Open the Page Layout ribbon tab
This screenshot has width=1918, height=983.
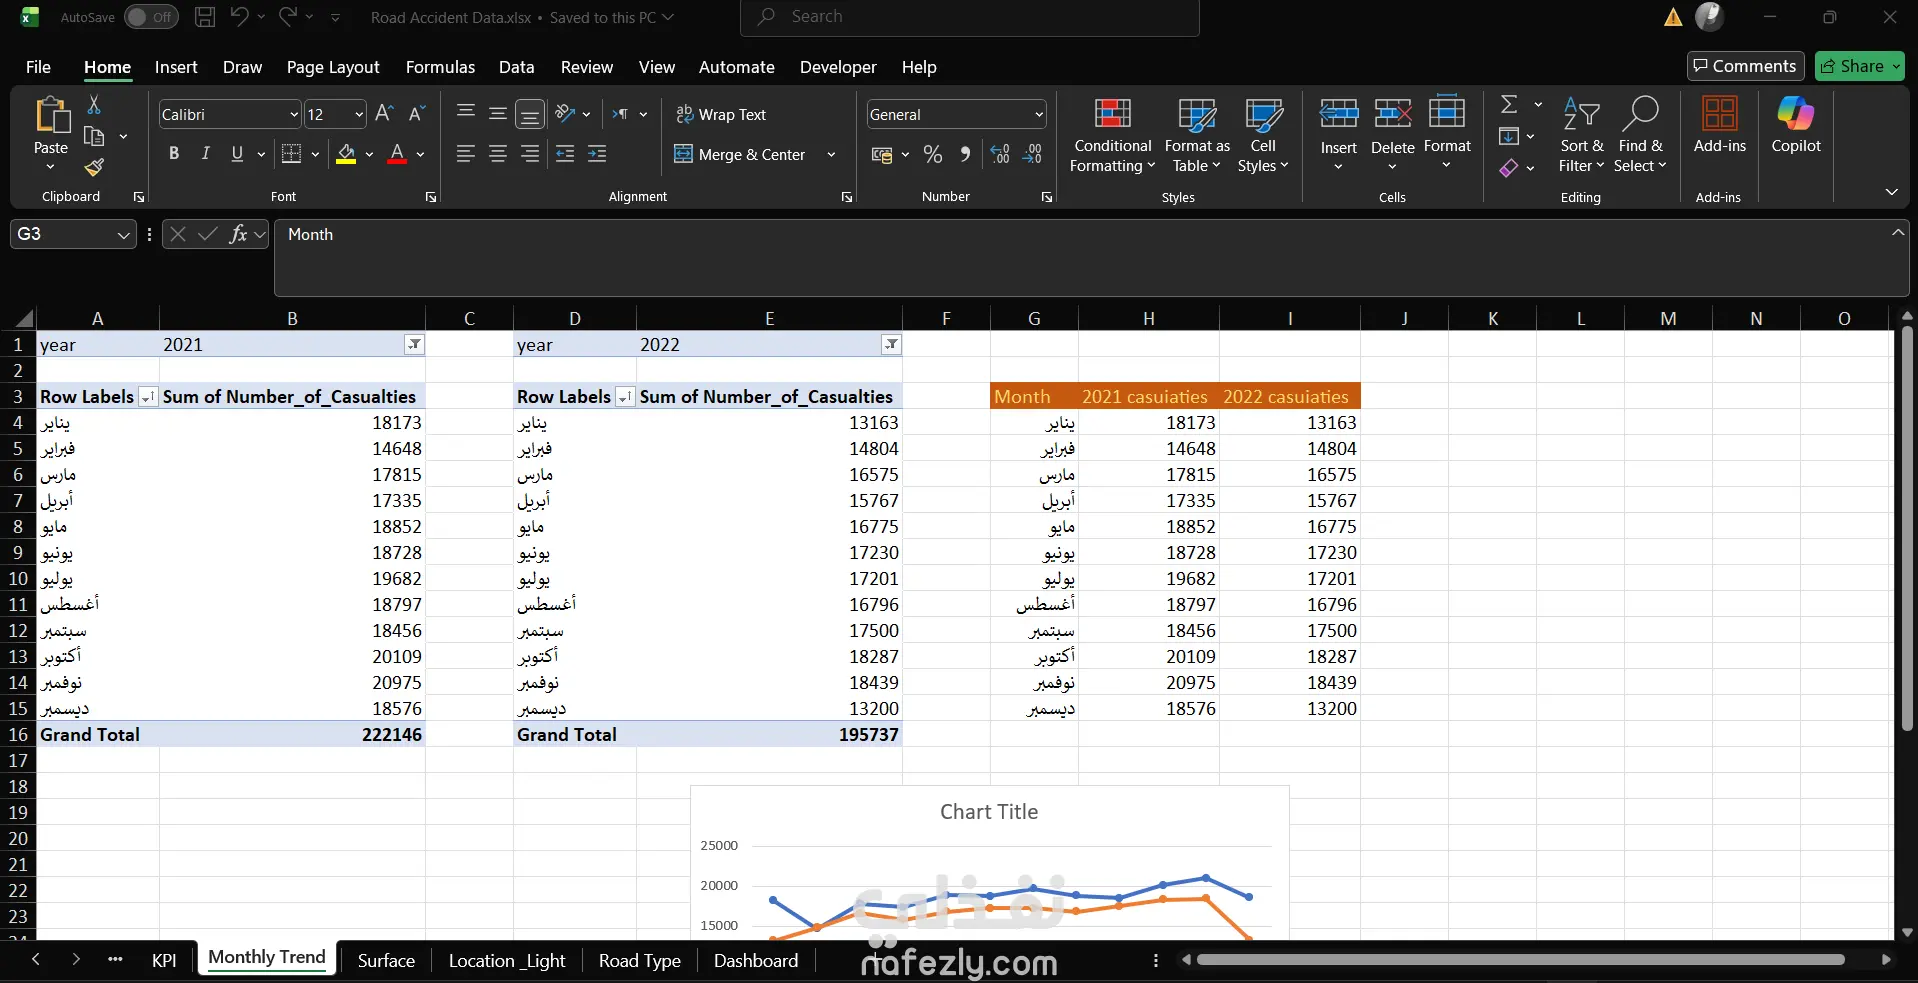pos(332,67)
